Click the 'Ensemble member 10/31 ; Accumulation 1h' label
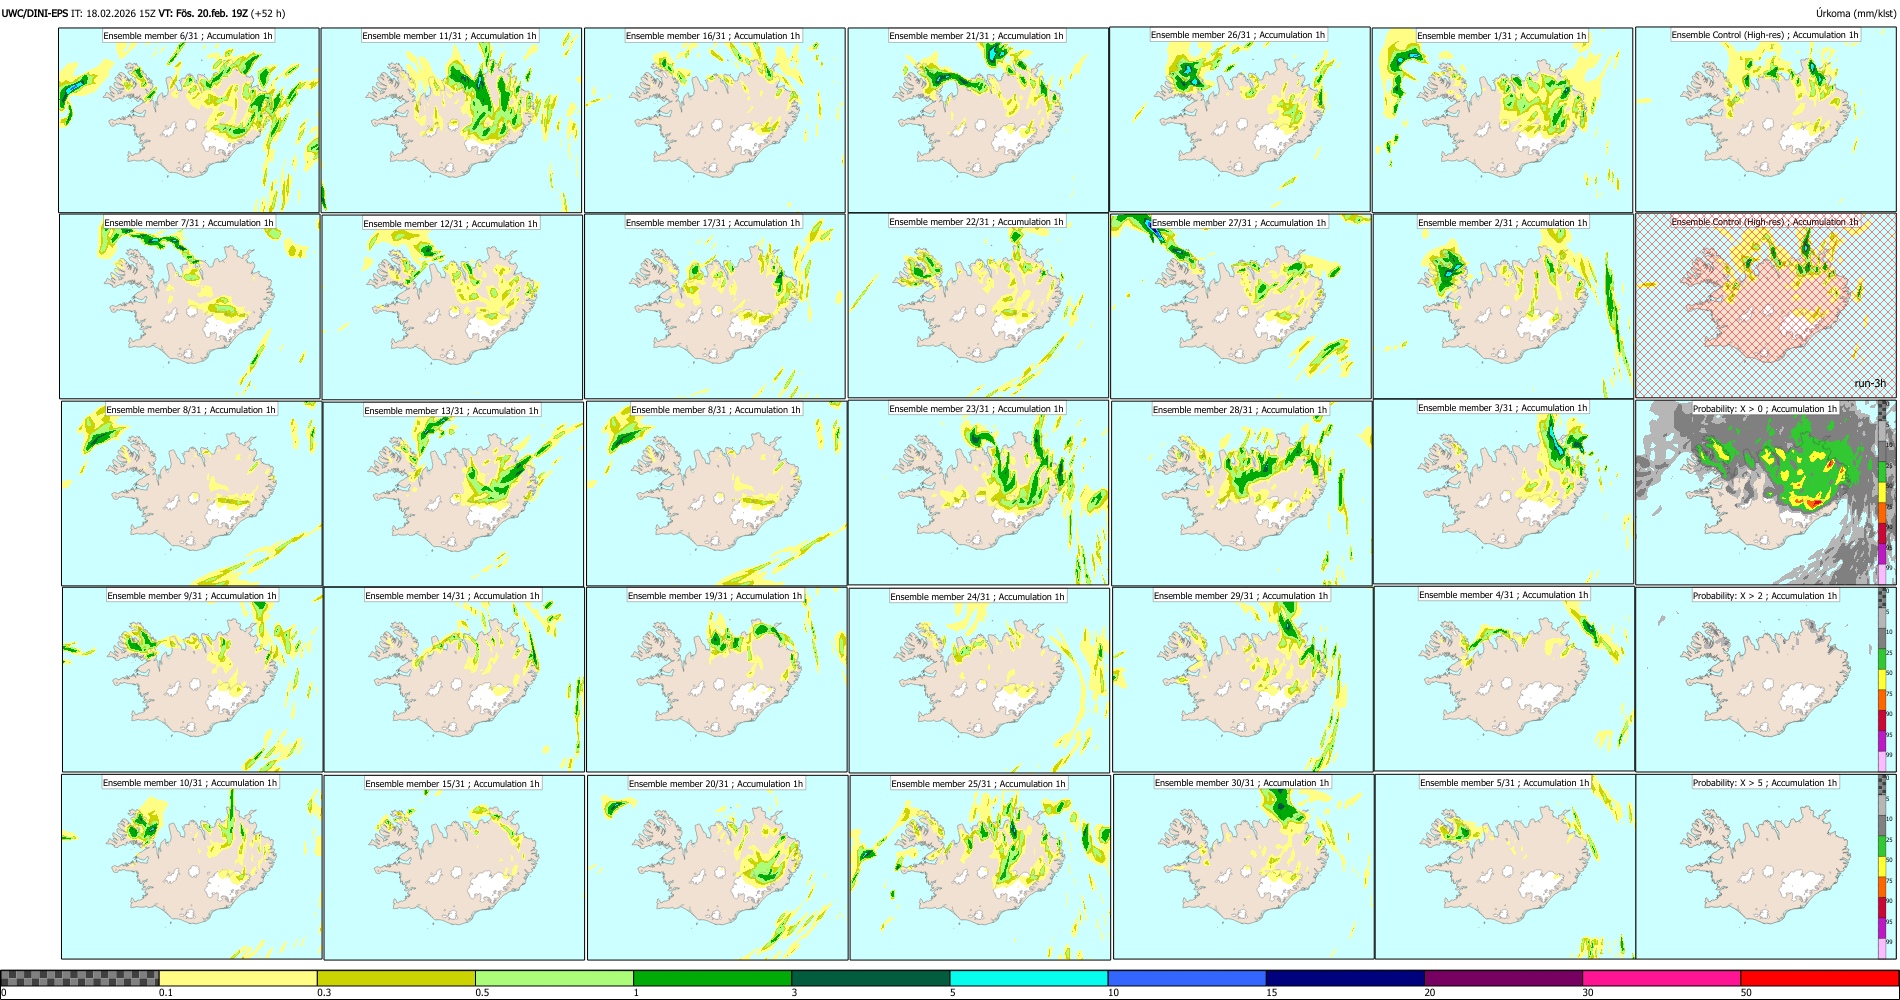 click(x=190, y=783)
